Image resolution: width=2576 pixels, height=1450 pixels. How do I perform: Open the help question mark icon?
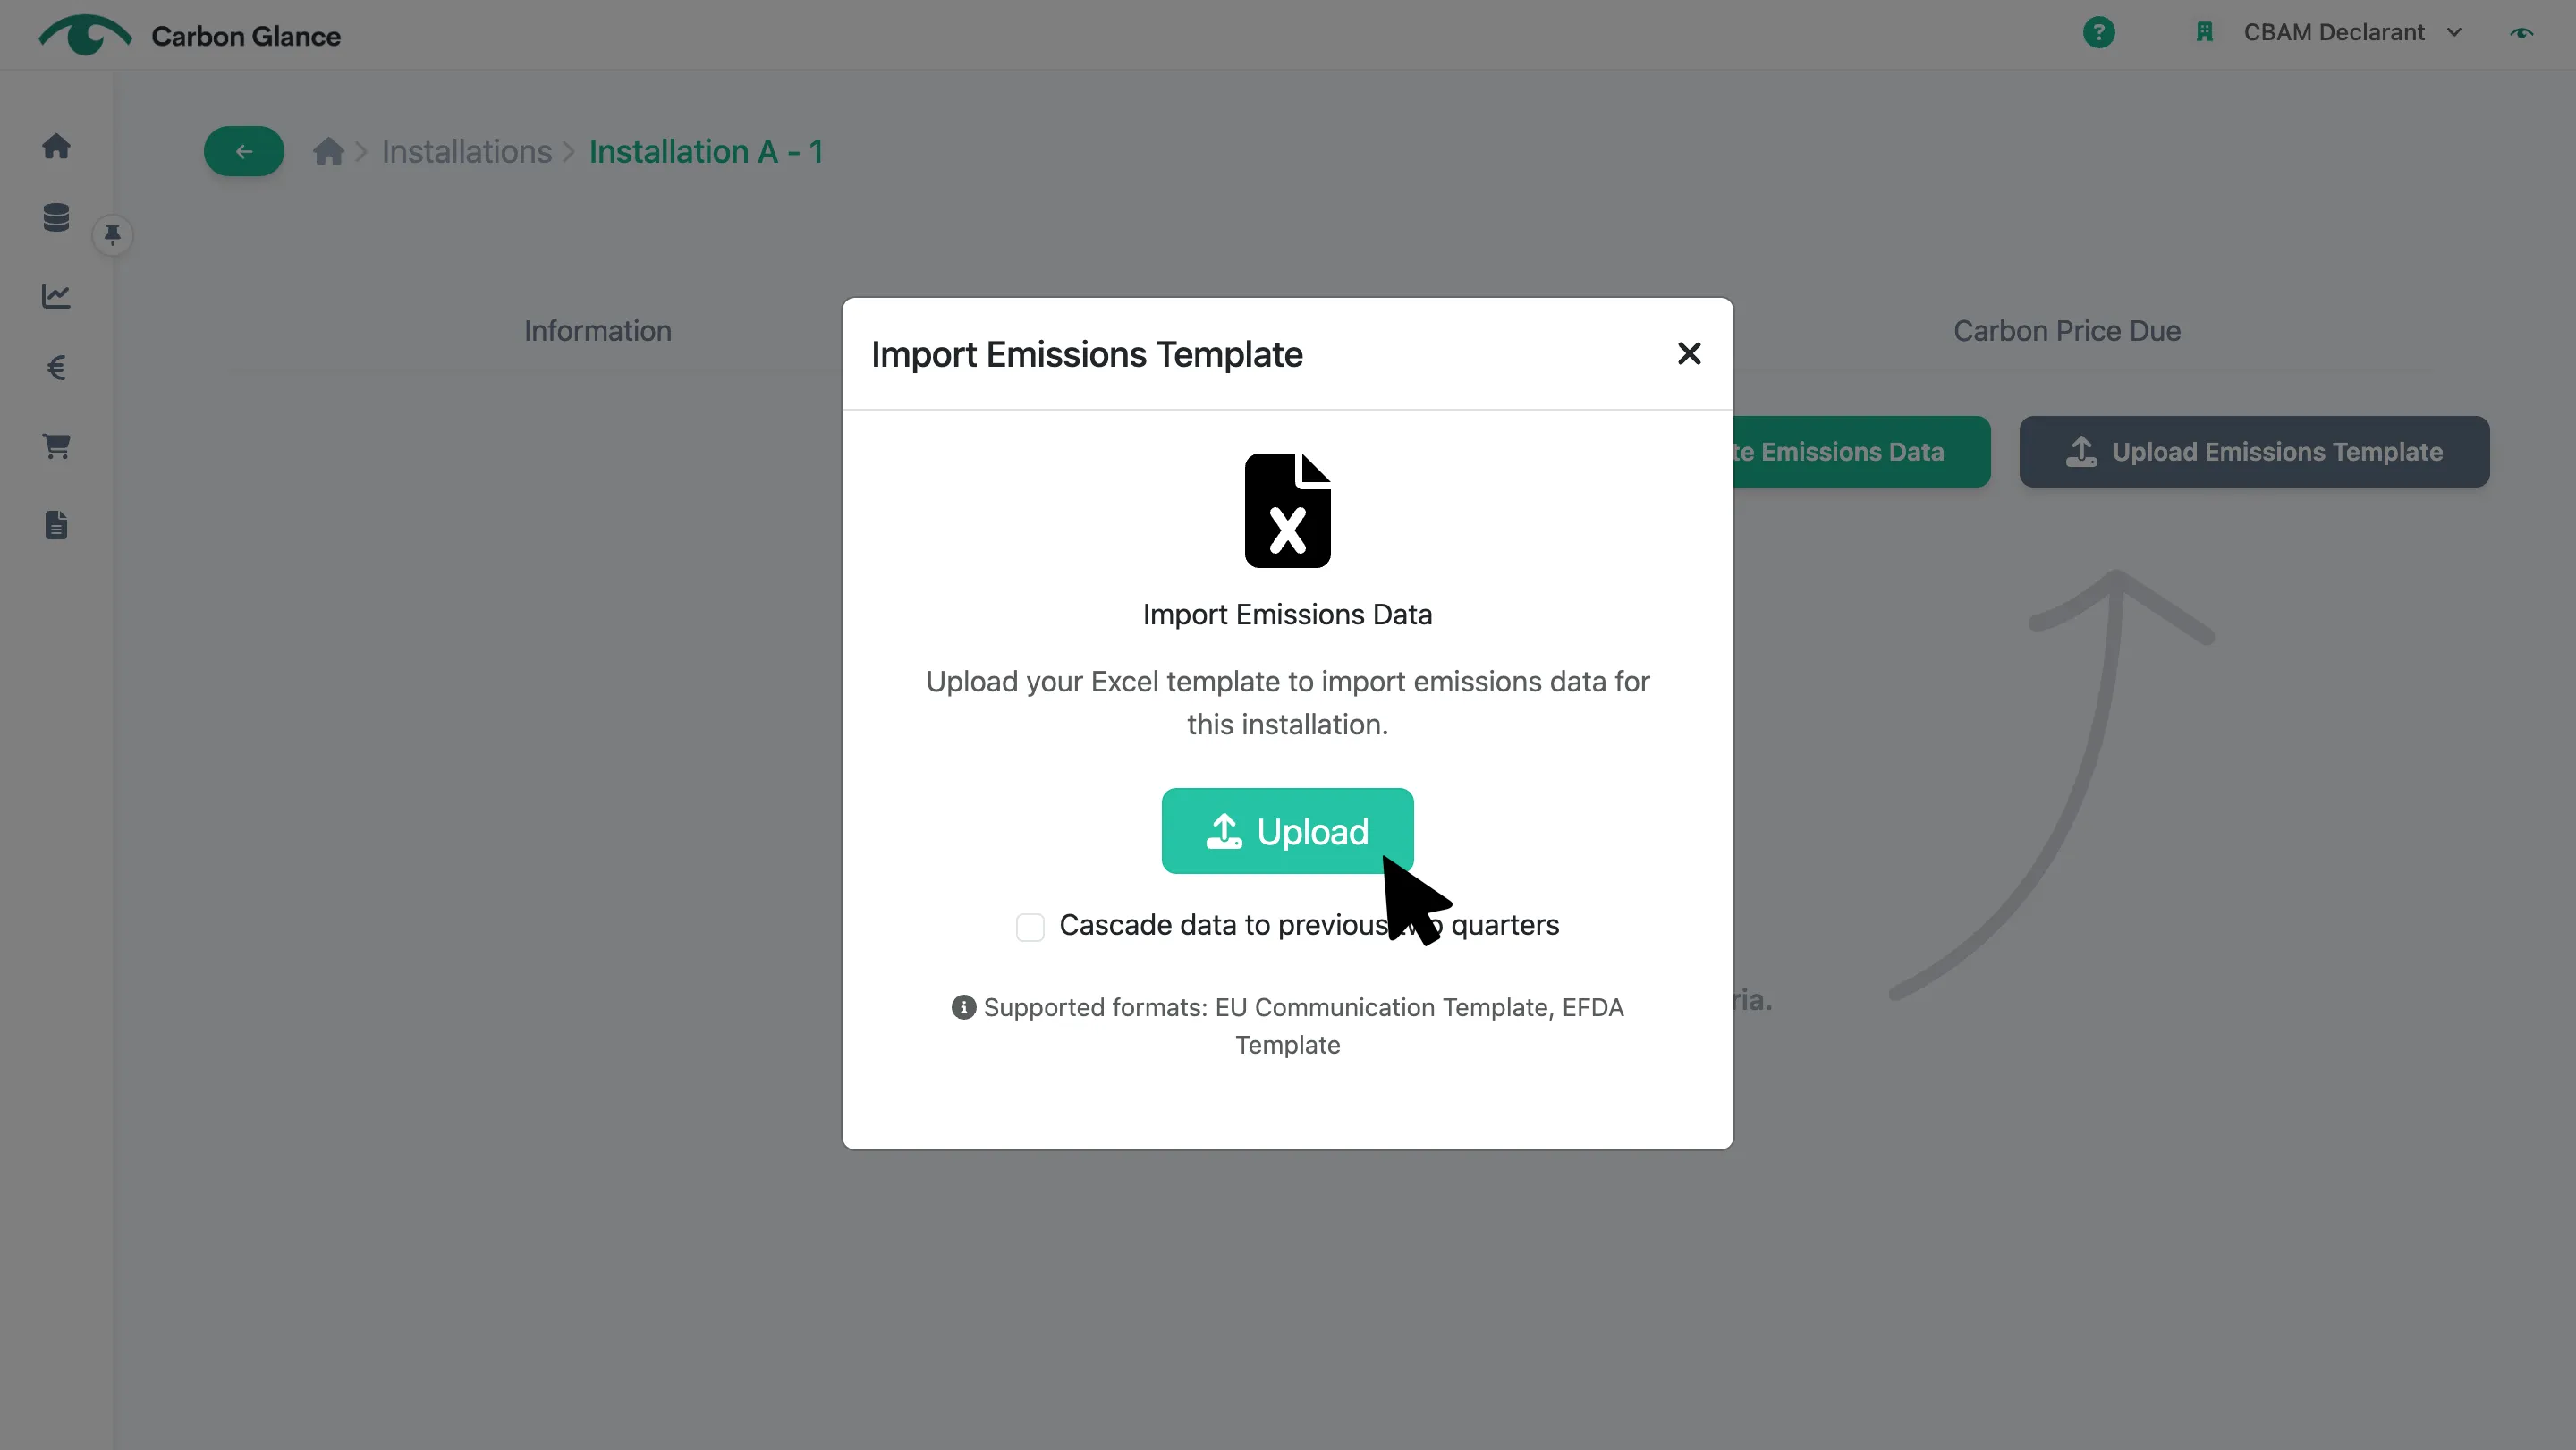(2098, 32)
